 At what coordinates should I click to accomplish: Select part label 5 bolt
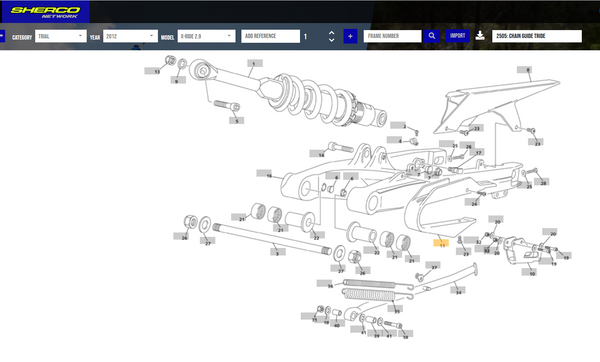[x=236, y=121]
